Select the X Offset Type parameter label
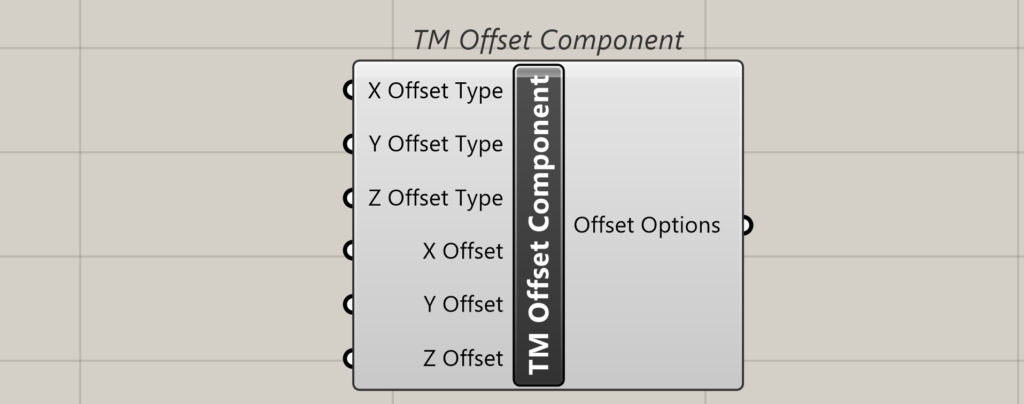Image resolution: width=1024 pixels, height=404 pixels. [x=435, y=91]
